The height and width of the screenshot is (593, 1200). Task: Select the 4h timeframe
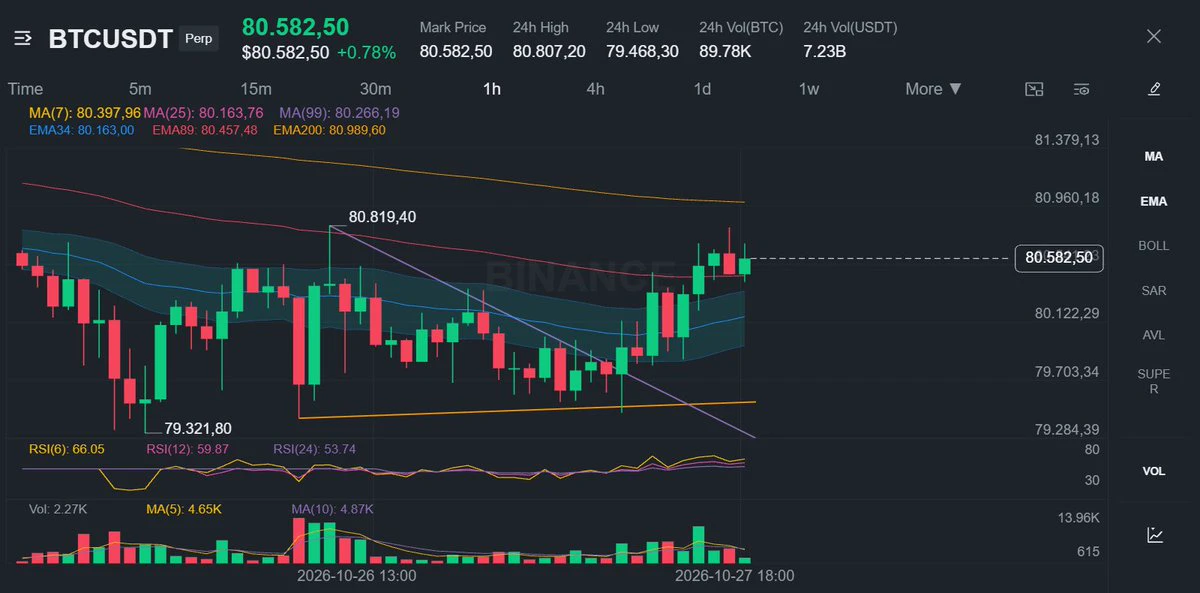coord(595,89)
